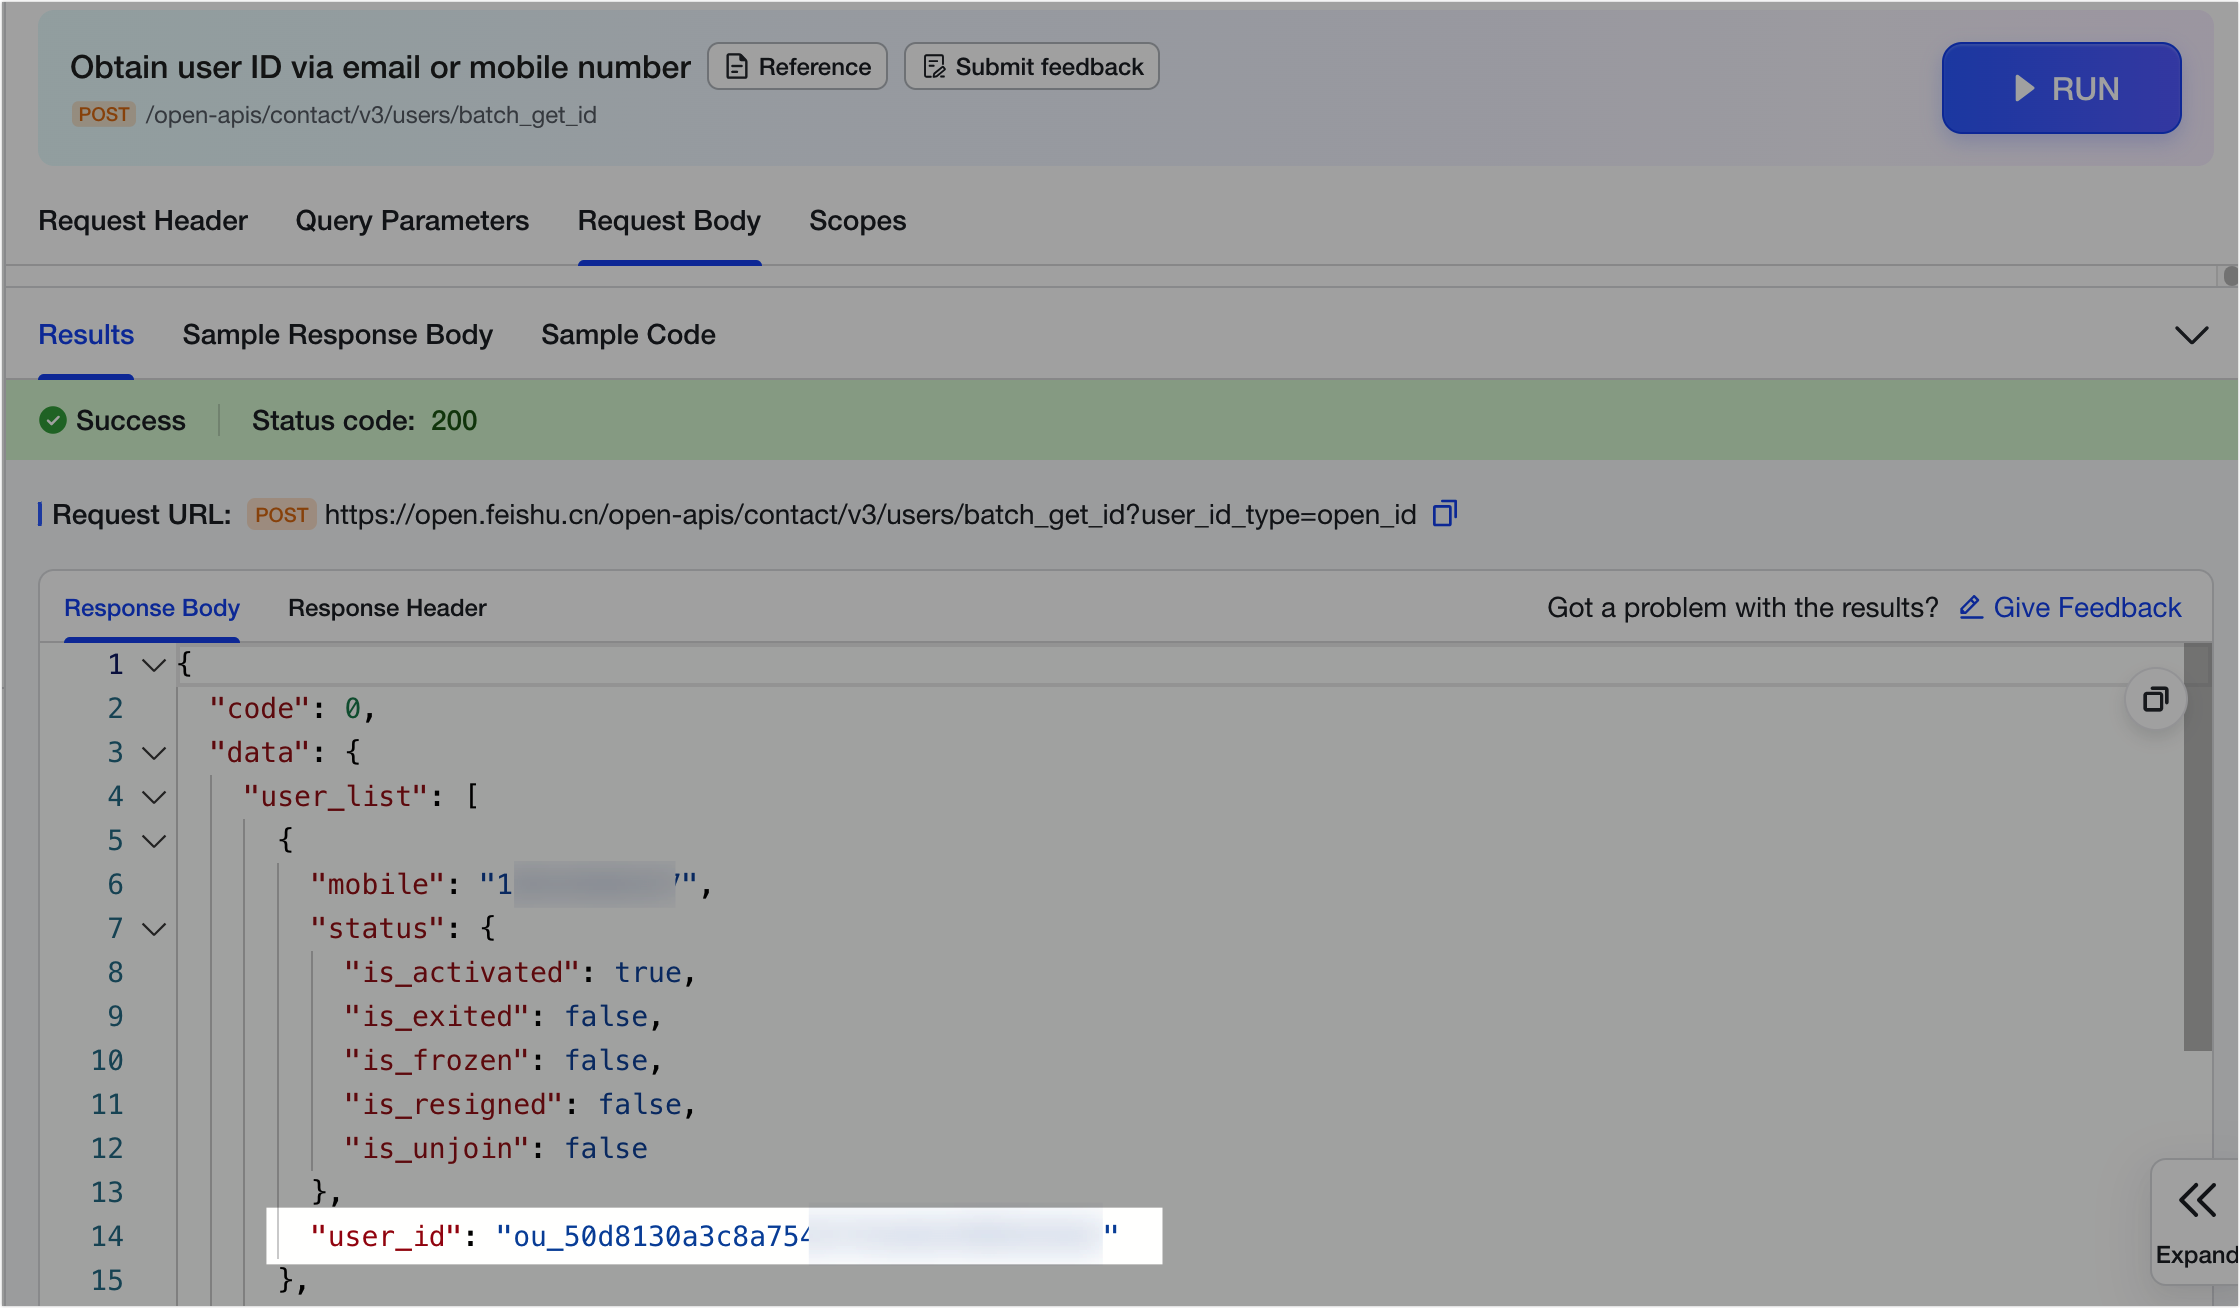2240x1308 pixels.
Task: Collapse the "data" node on line 3
Action: point(153,753)
